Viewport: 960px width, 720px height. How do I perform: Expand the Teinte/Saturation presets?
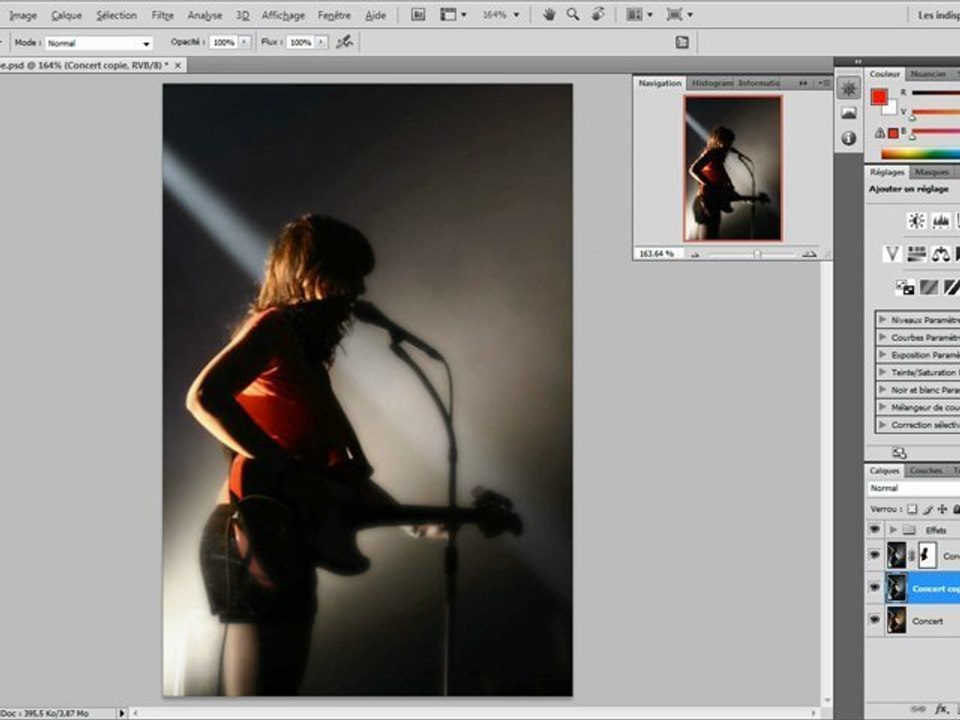click(882, 372)
